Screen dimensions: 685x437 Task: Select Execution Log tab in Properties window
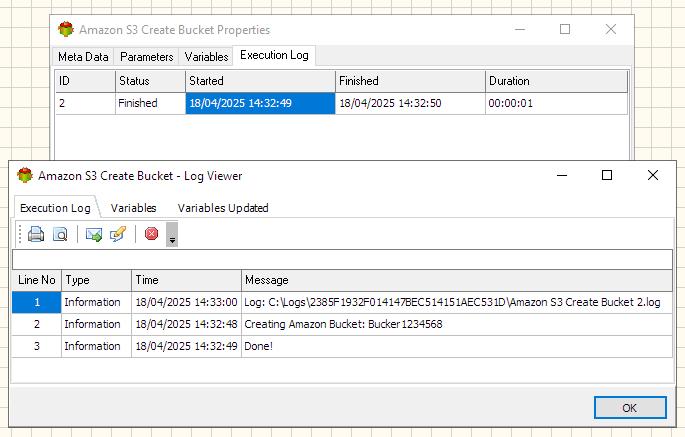[x=274, y=55]
